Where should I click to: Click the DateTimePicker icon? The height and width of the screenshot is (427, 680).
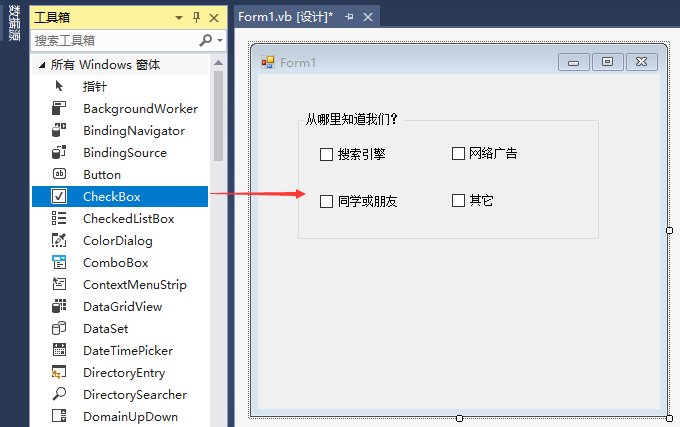[x=59, y=350]
